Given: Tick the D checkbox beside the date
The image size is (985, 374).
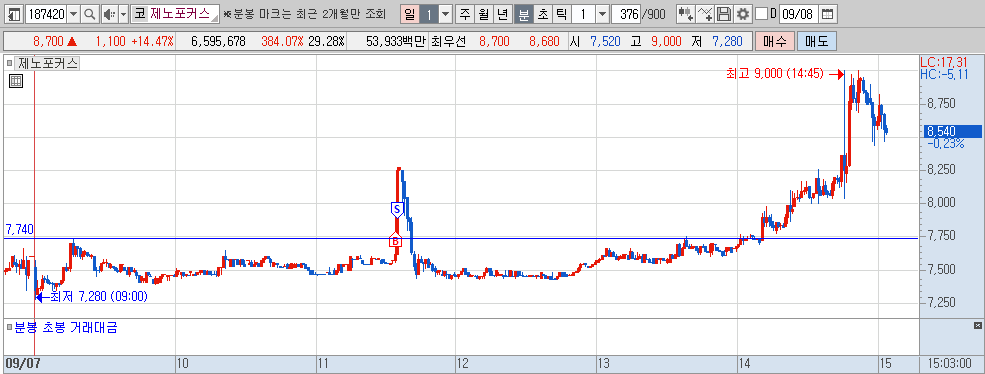Looking at the screenshot, I should point(761,13).
